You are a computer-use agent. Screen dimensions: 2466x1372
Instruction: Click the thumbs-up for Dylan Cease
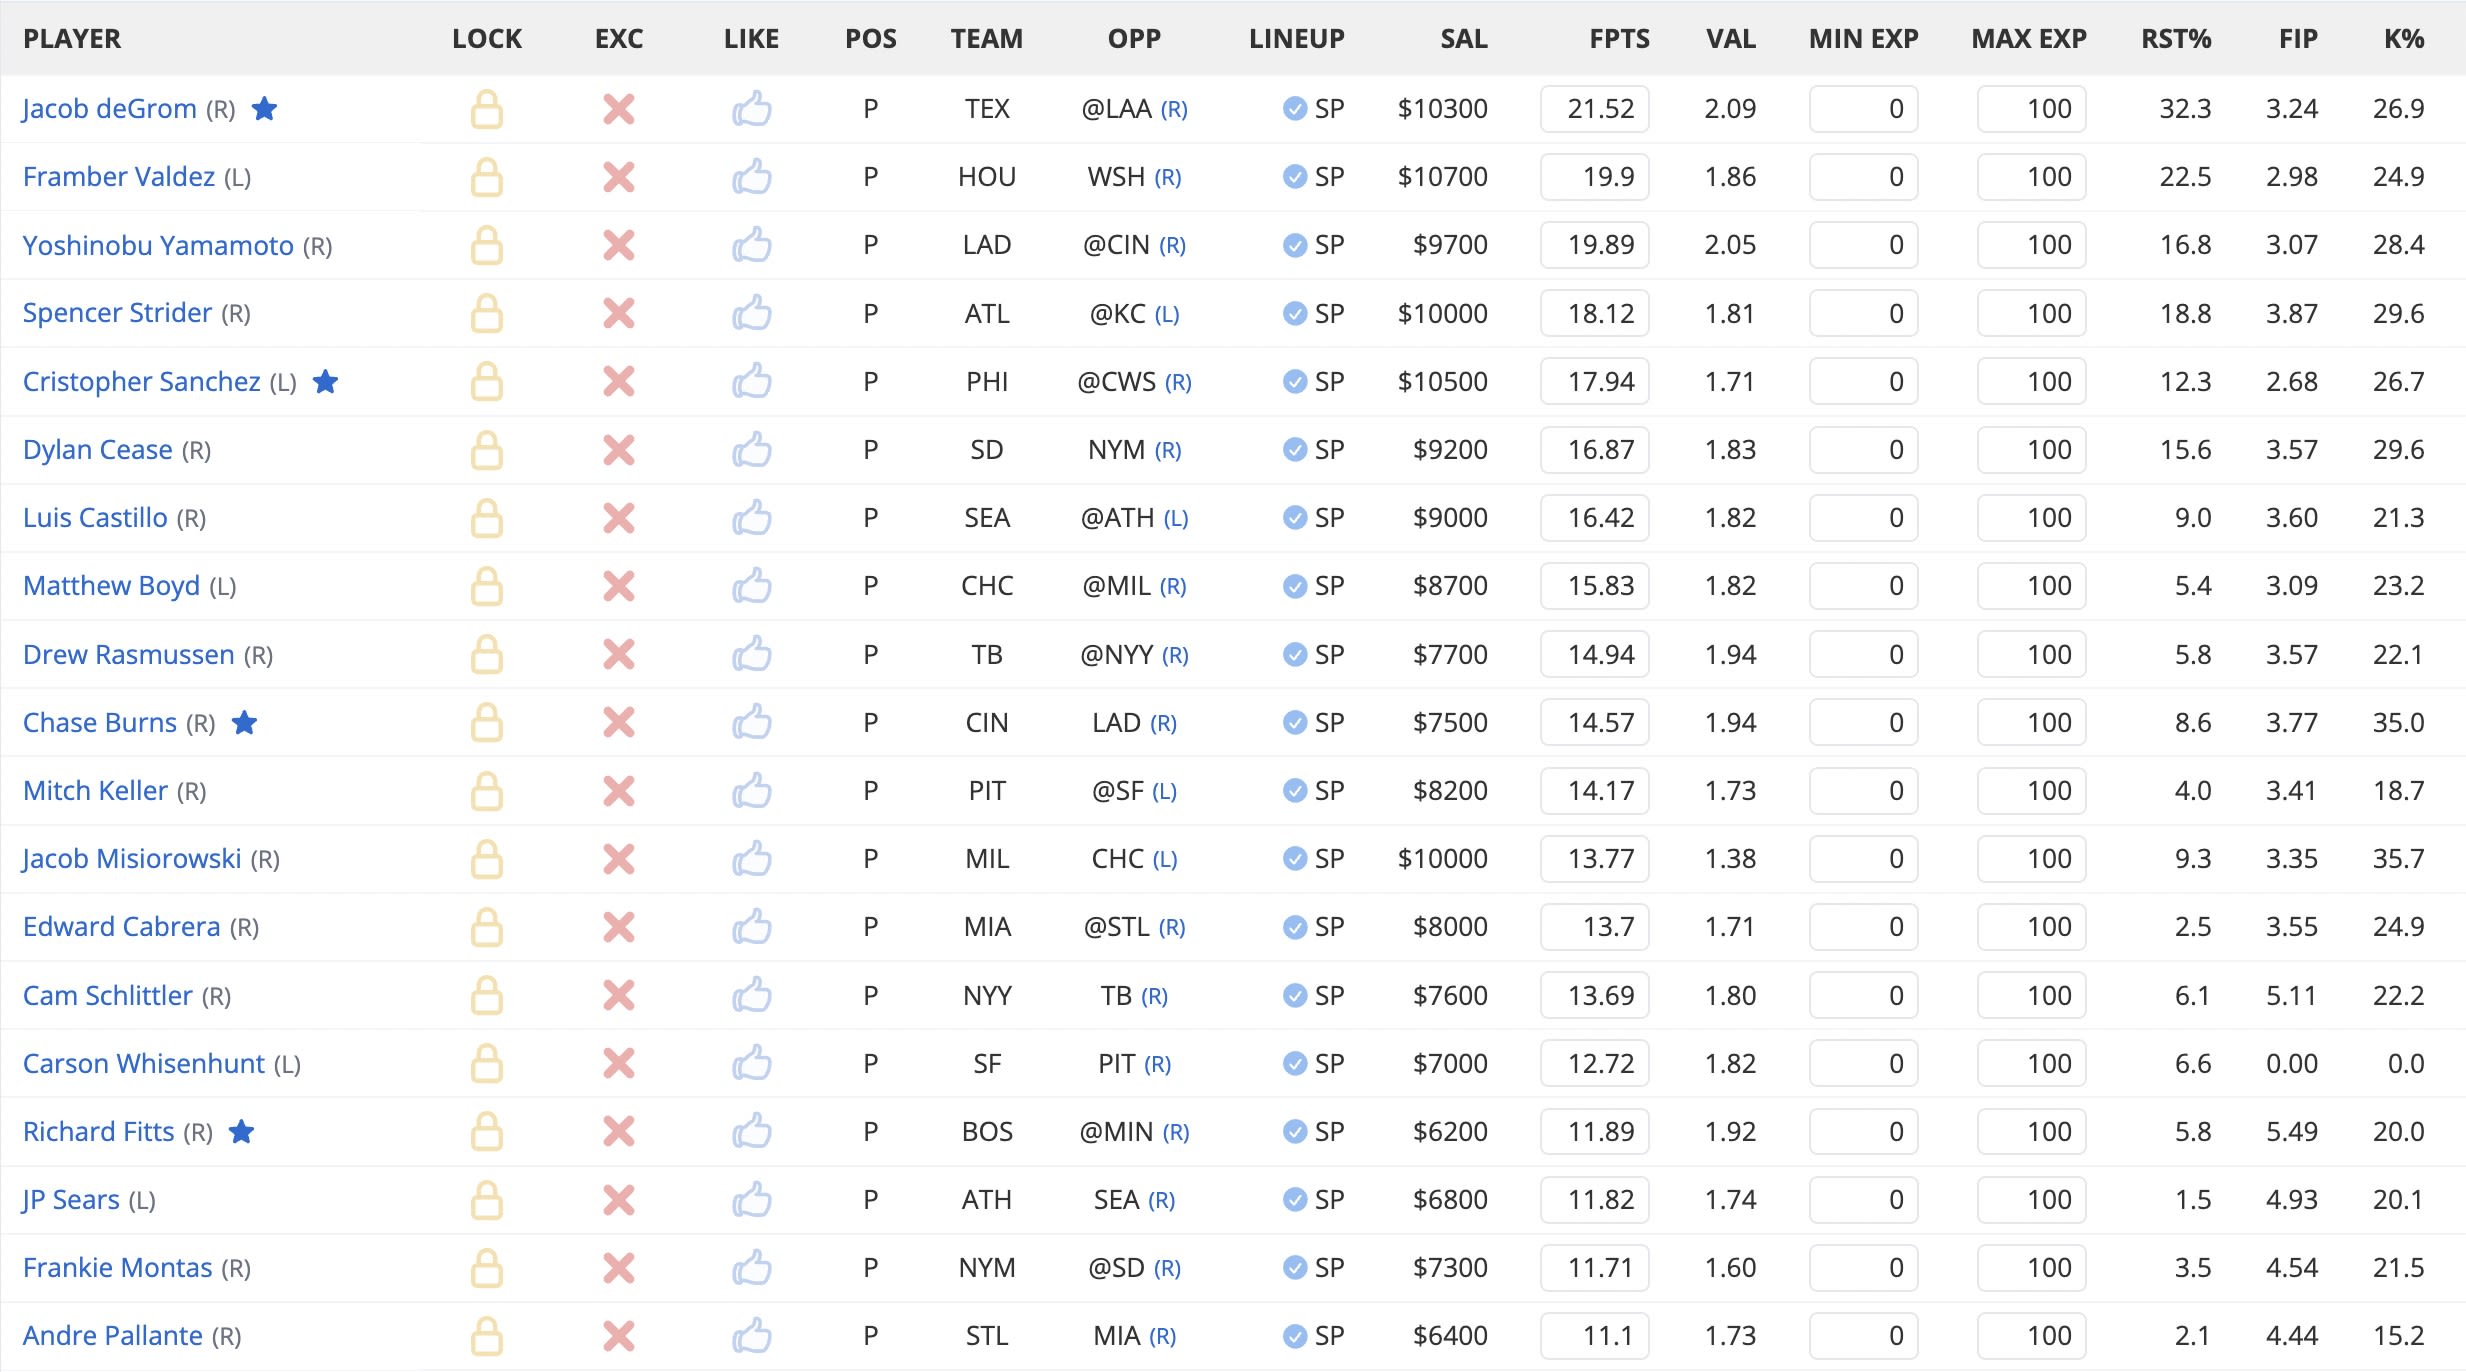tap(751, 450)
